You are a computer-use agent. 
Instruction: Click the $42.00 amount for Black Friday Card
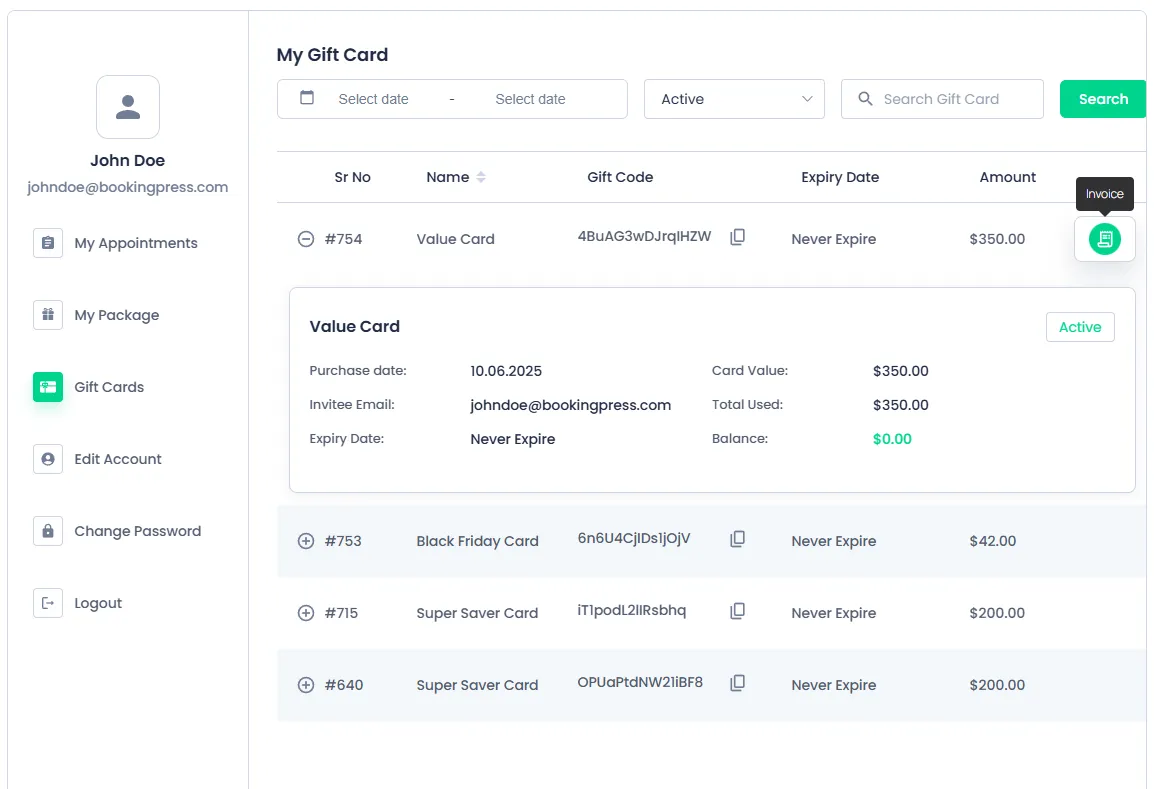point(993,541)
